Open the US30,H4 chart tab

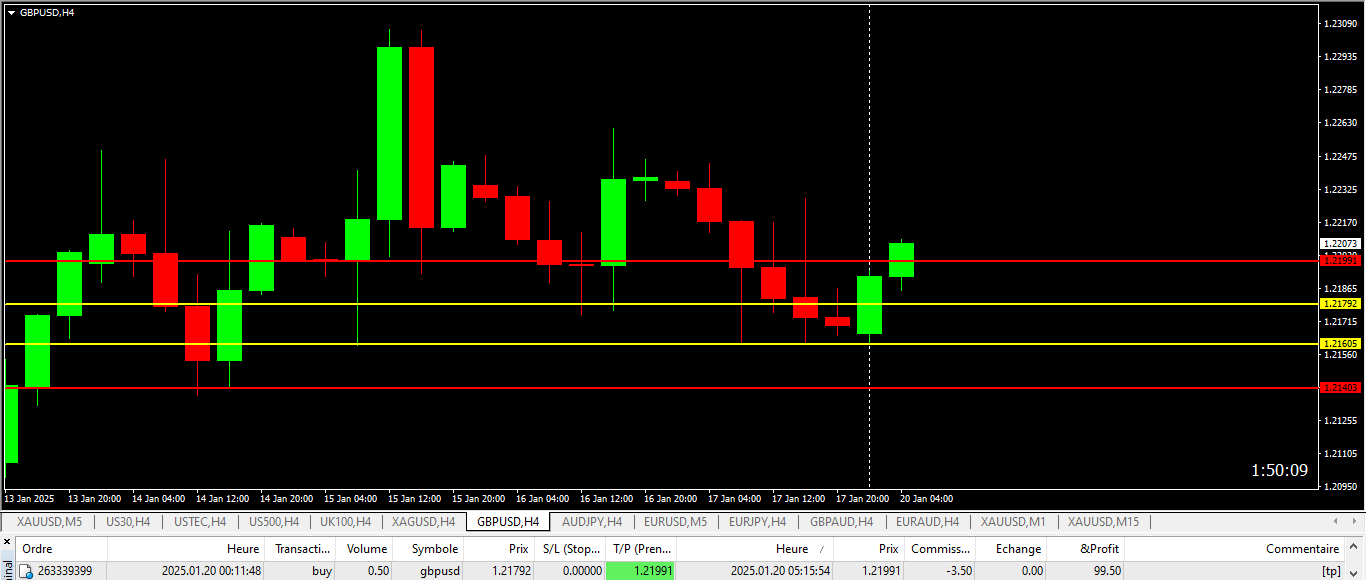coord(128,522)
